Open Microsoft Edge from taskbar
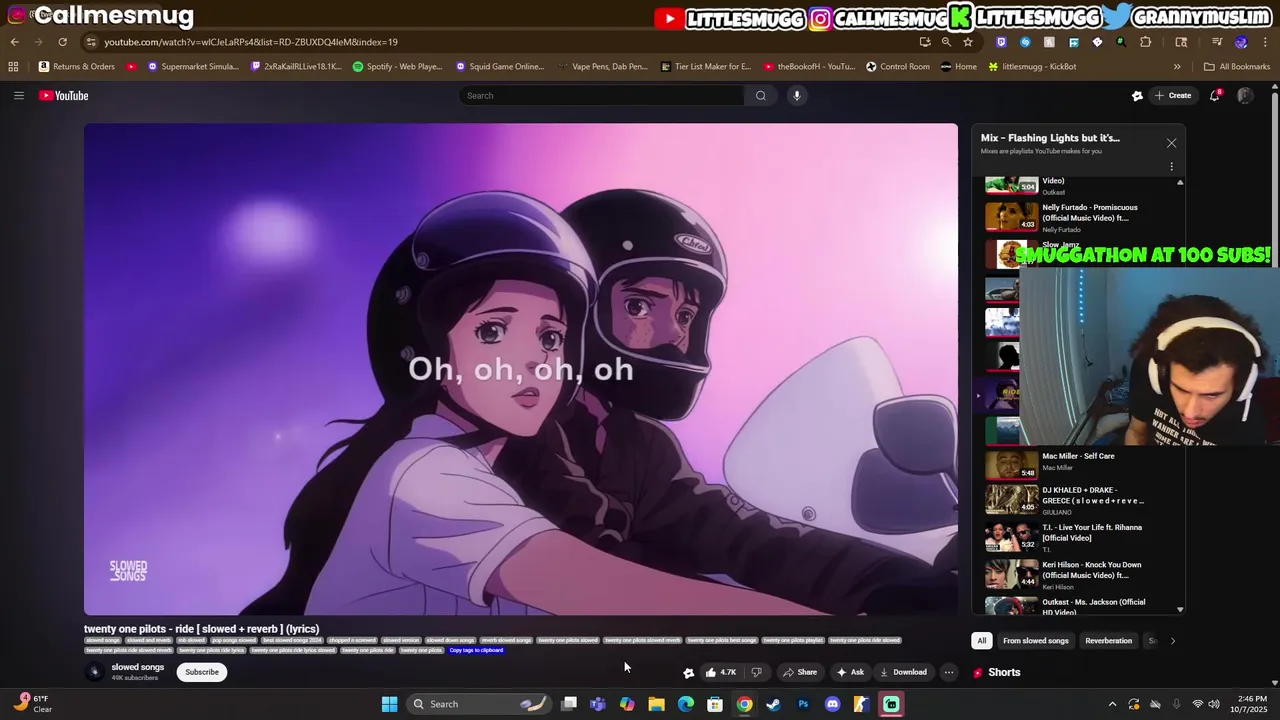 (x=686, y=704)
